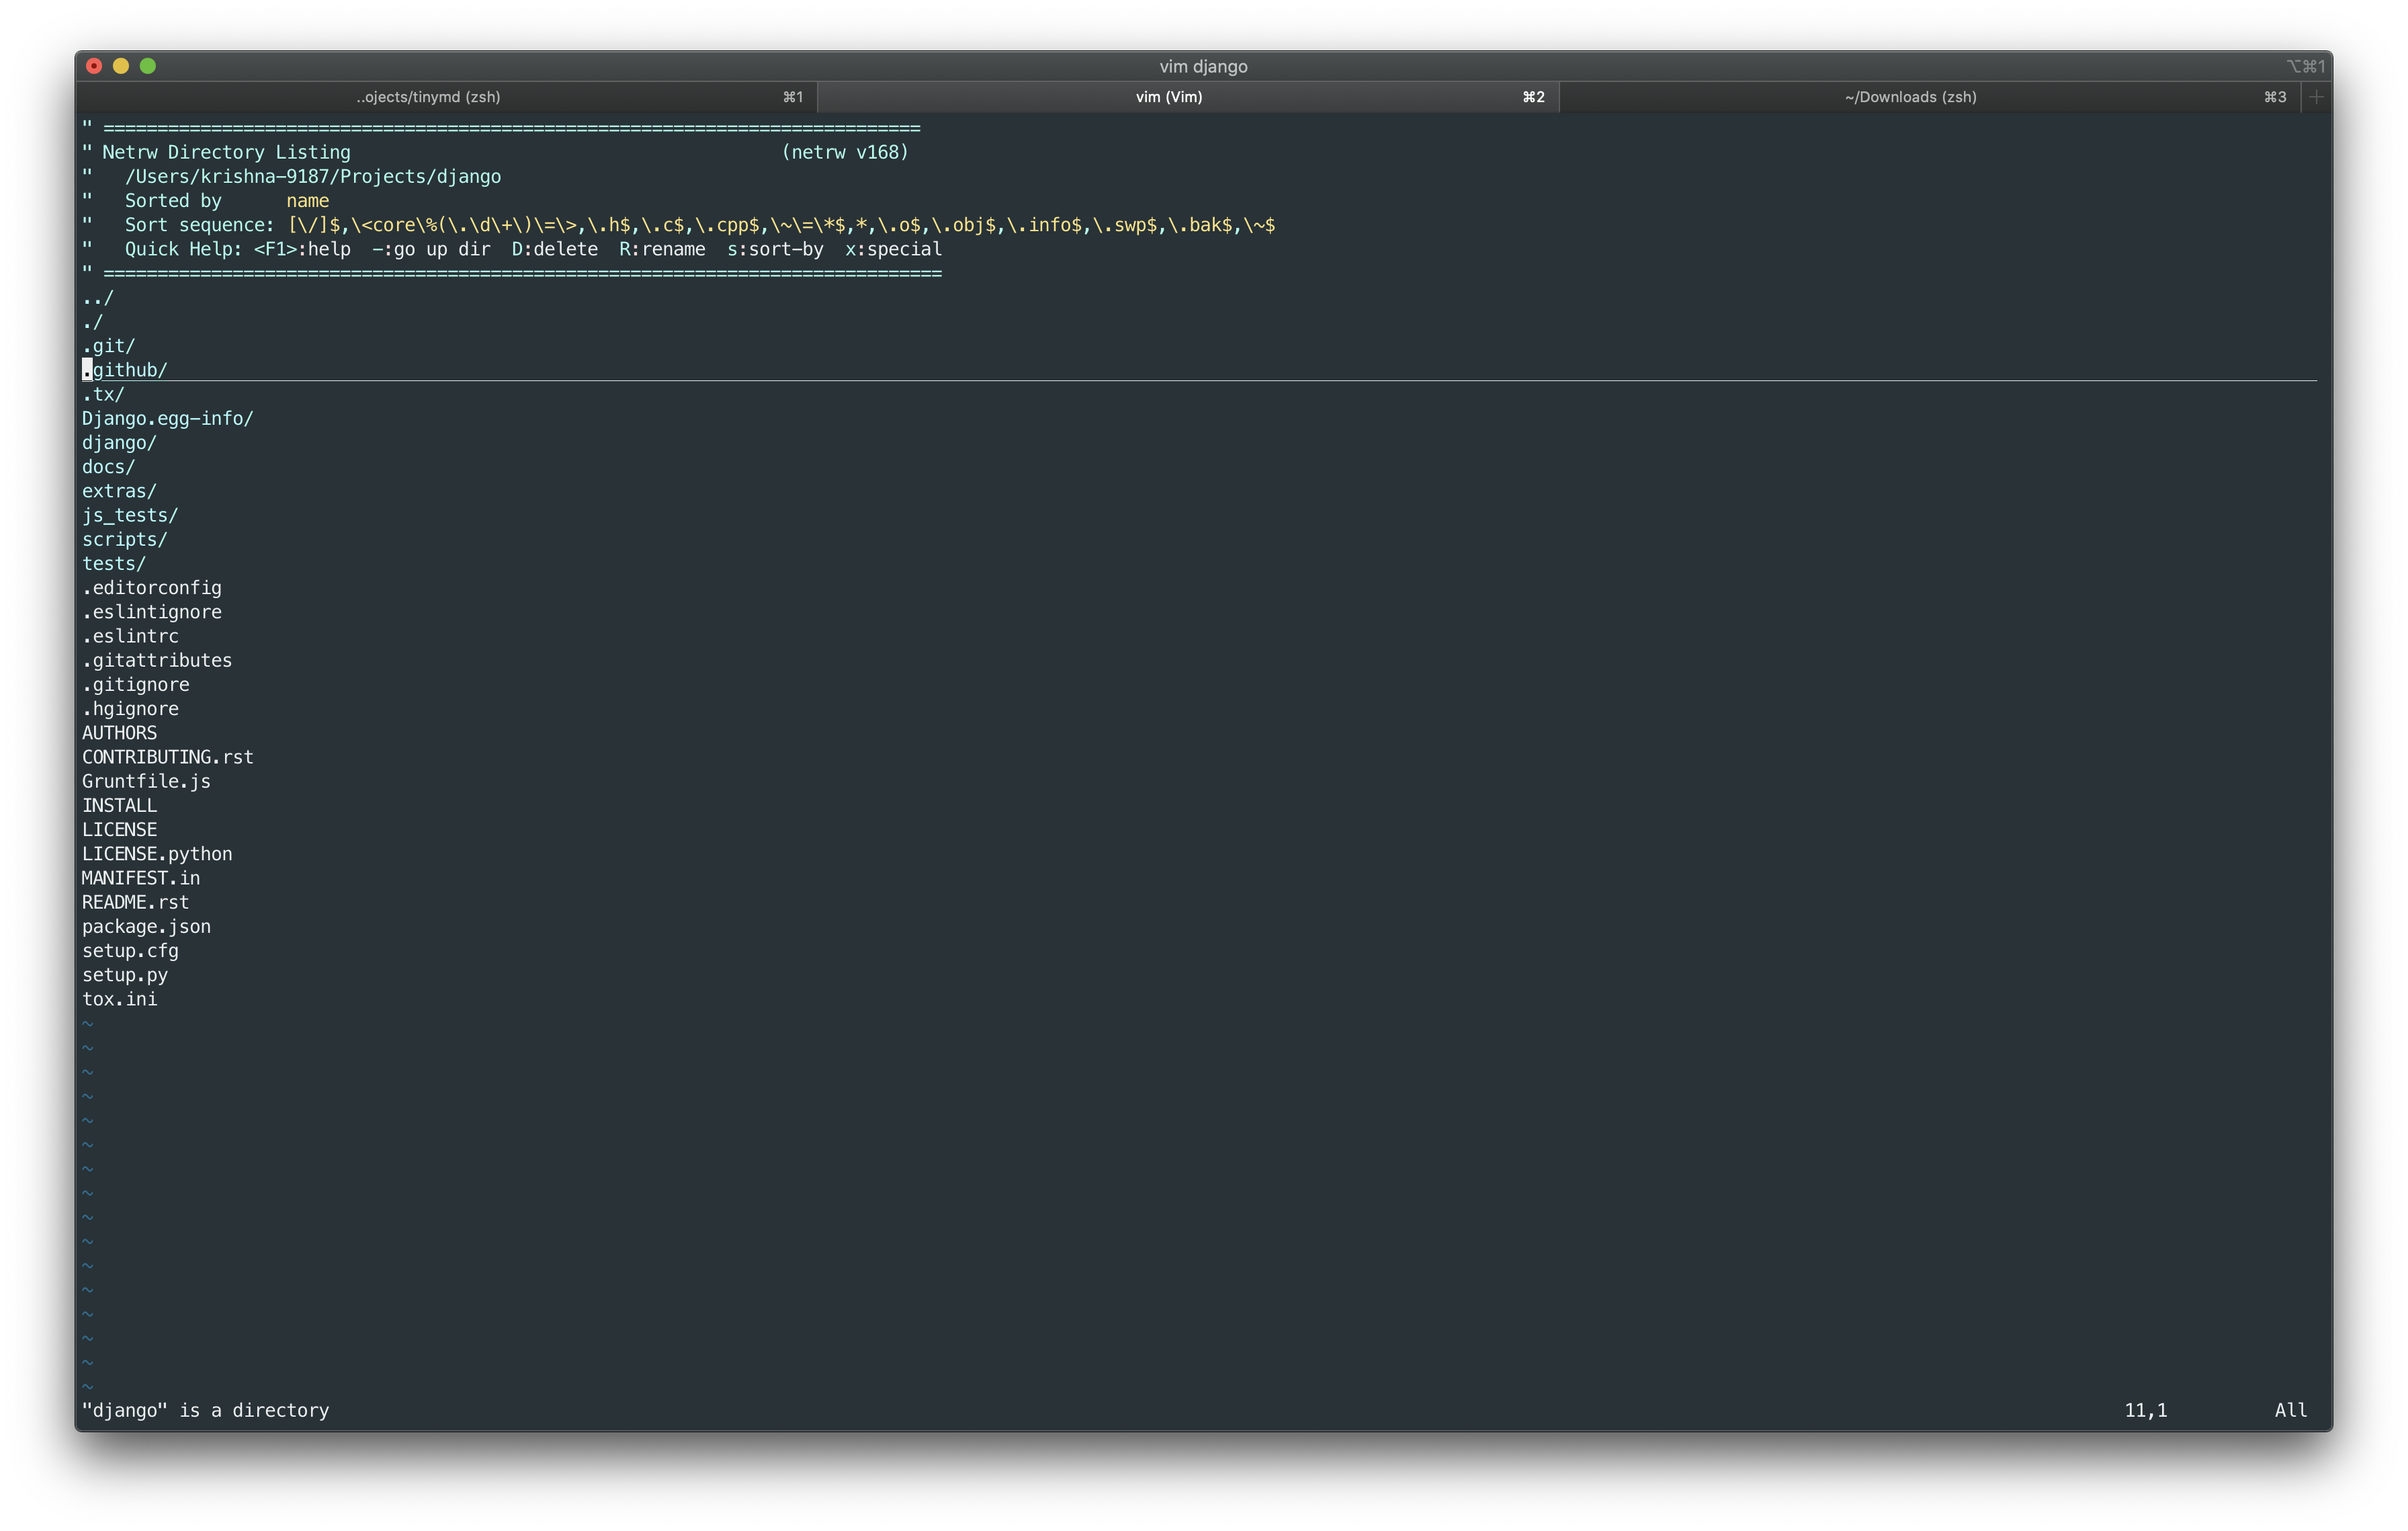Open the ~/Downloads (zsh) tab
This screenshot has height=1531, width=2408.
[x=1929, y=97]
